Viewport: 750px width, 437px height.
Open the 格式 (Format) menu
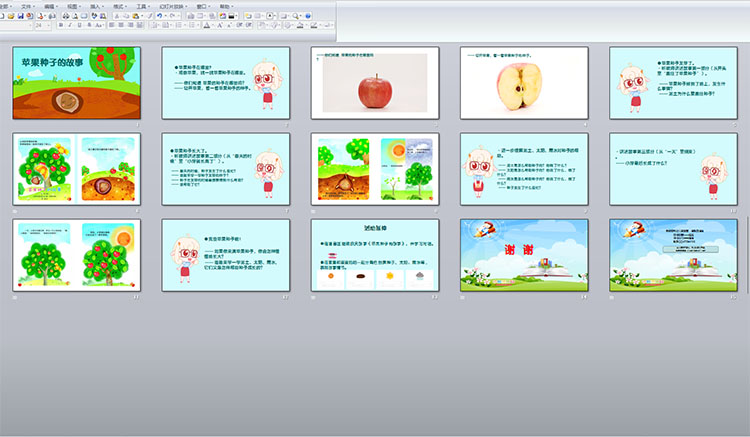[120, 7]
